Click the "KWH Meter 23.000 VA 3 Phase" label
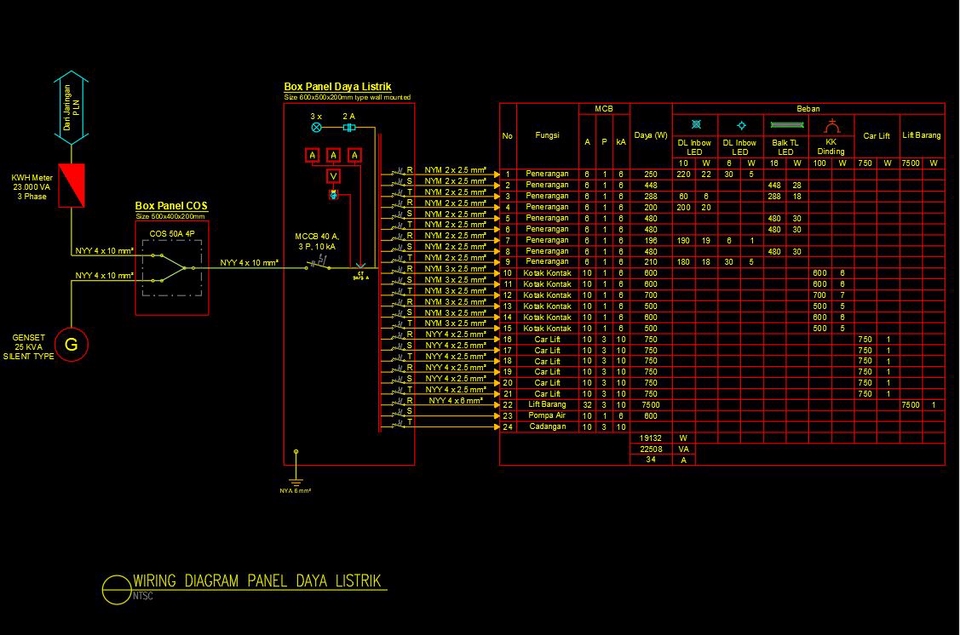 (32, 187)
